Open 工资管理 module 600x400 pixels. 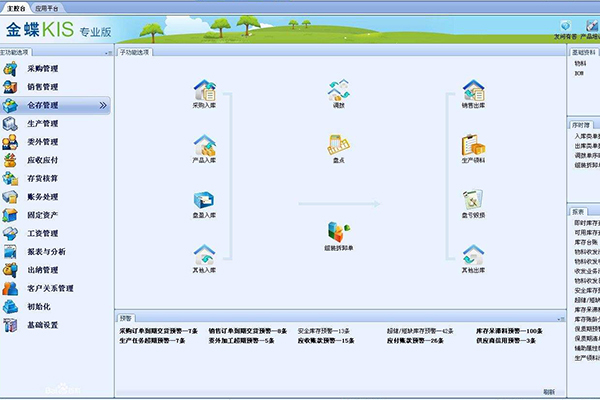click(x=42, y=233)
